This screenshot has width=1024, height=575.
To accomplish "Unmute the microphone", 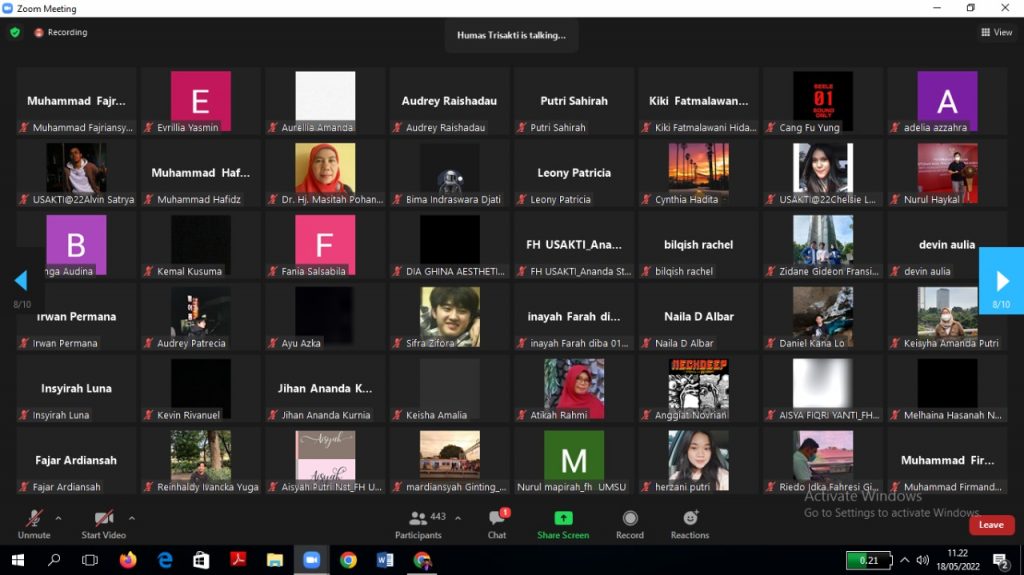I will pyautogui.click(x=34, y=518).
